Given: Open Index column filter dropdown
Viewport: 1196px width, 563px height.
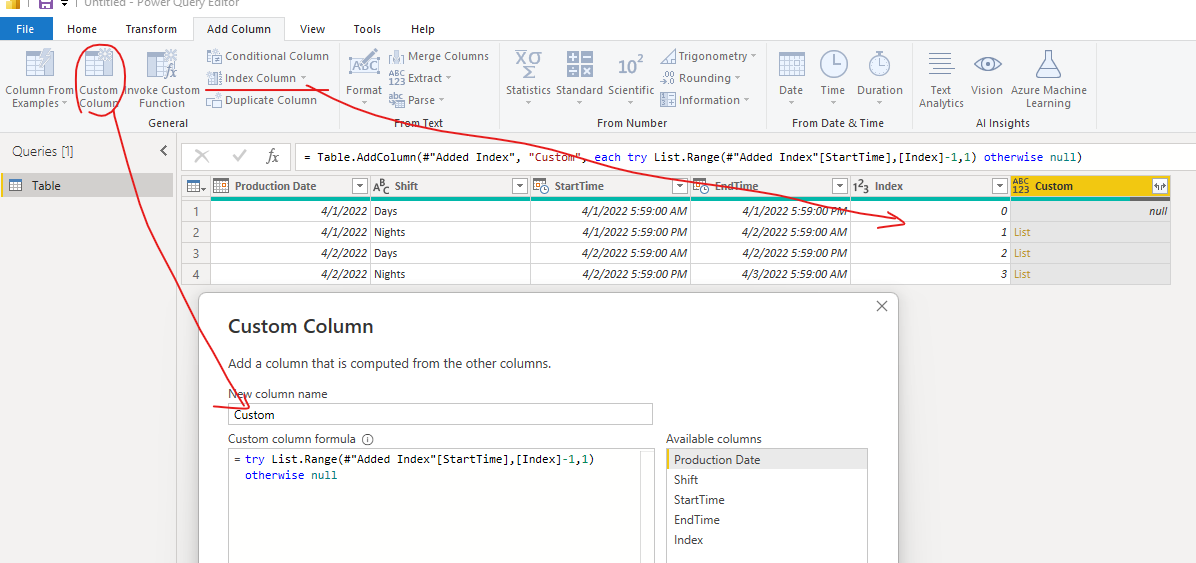Looking at the screenshot, I should click(998, 186).
